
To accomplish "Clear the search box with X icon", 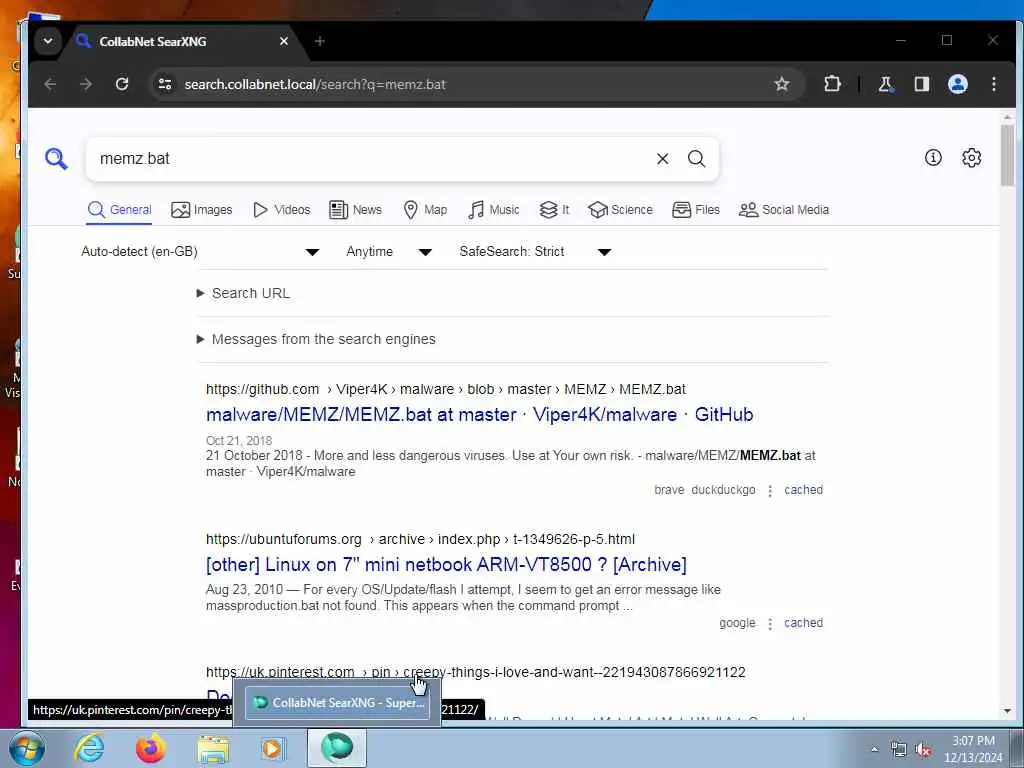I will click(662, 159).
